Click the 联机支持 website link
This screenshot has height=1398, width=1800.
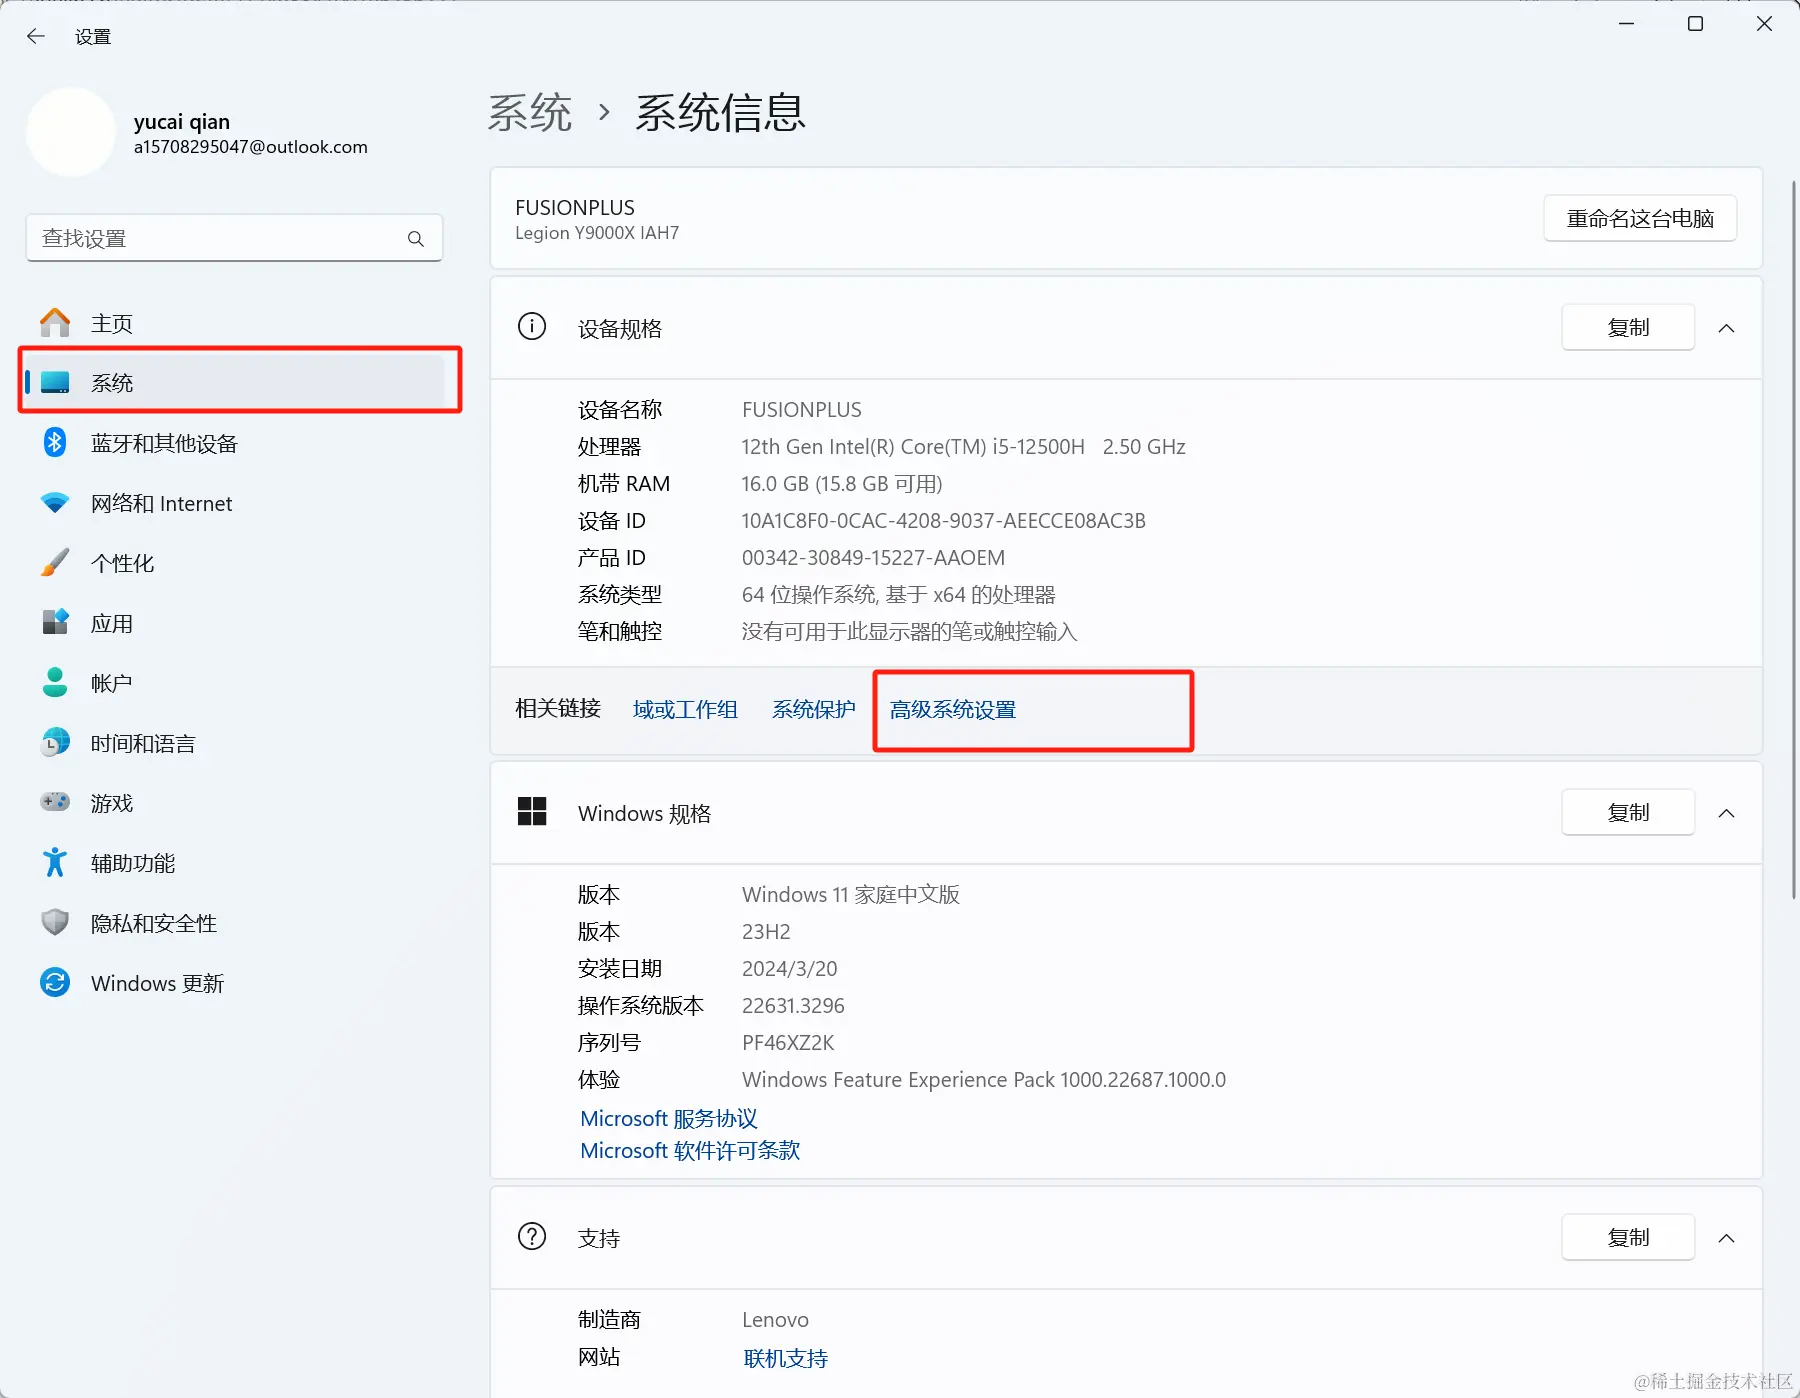(786, 1358)
